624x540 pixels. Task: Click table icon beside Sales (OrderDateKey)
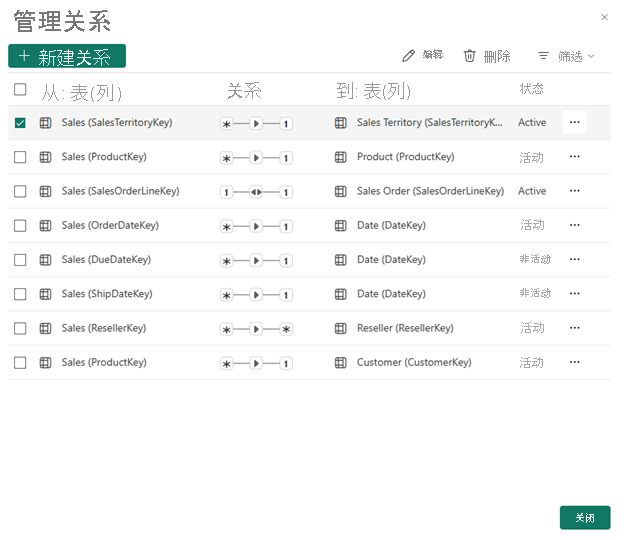45,225
